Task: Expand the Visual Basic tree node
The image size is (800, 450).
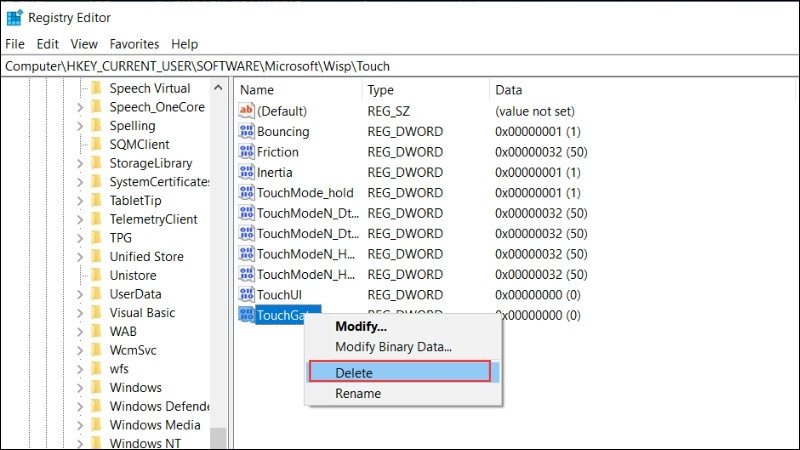Action: pyautogui.click(x=81, y=313)
